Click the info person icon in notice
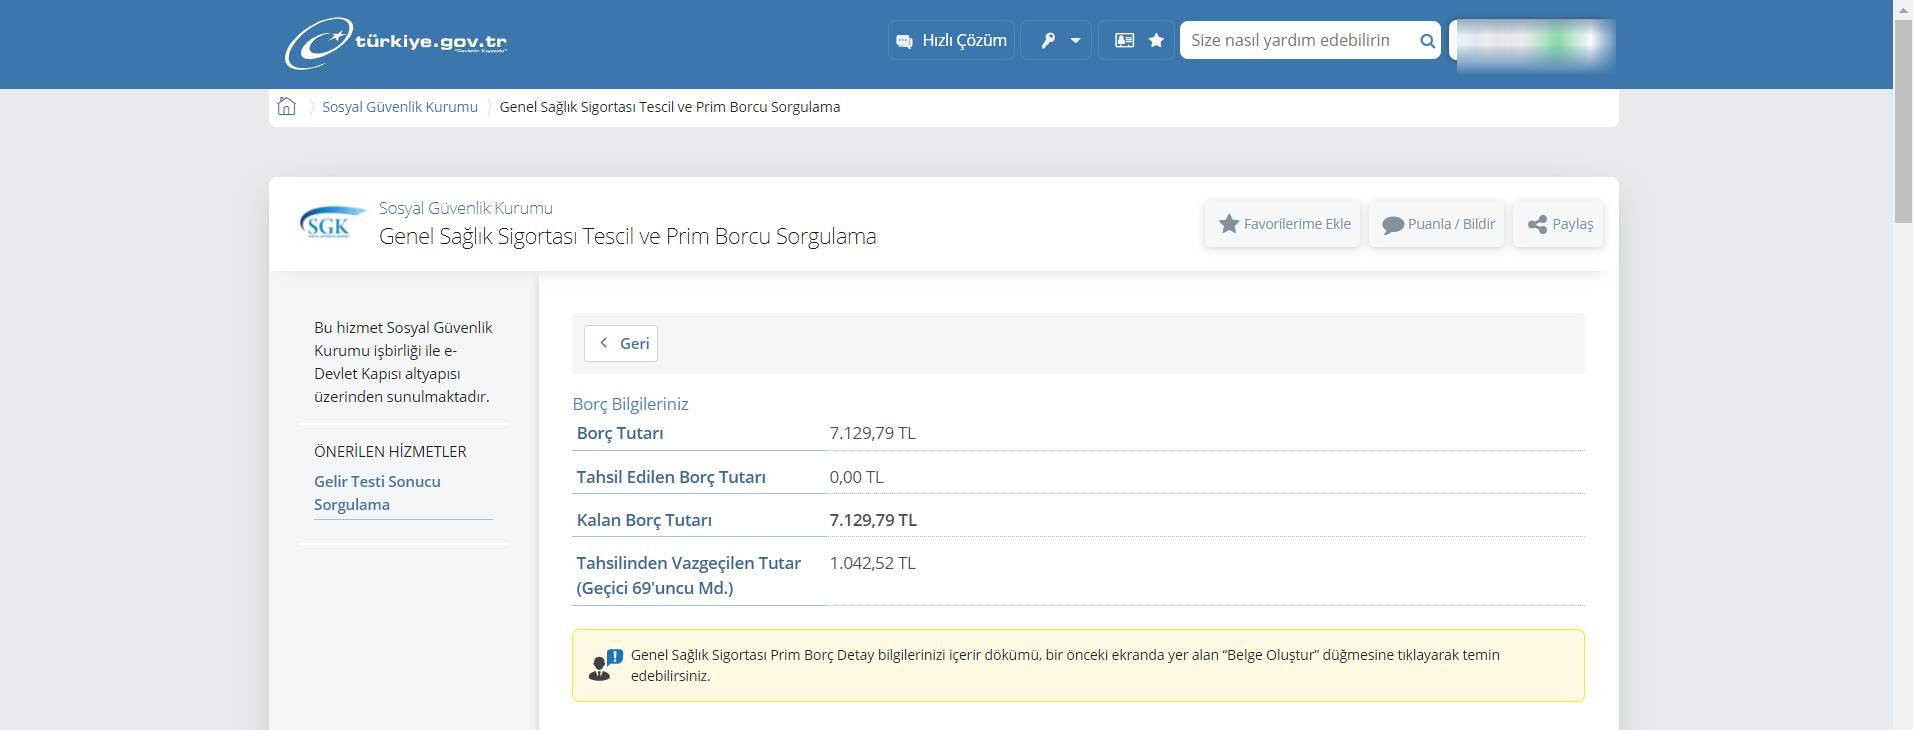Viewport: 1913px width, 730px height. pos(604,665)
